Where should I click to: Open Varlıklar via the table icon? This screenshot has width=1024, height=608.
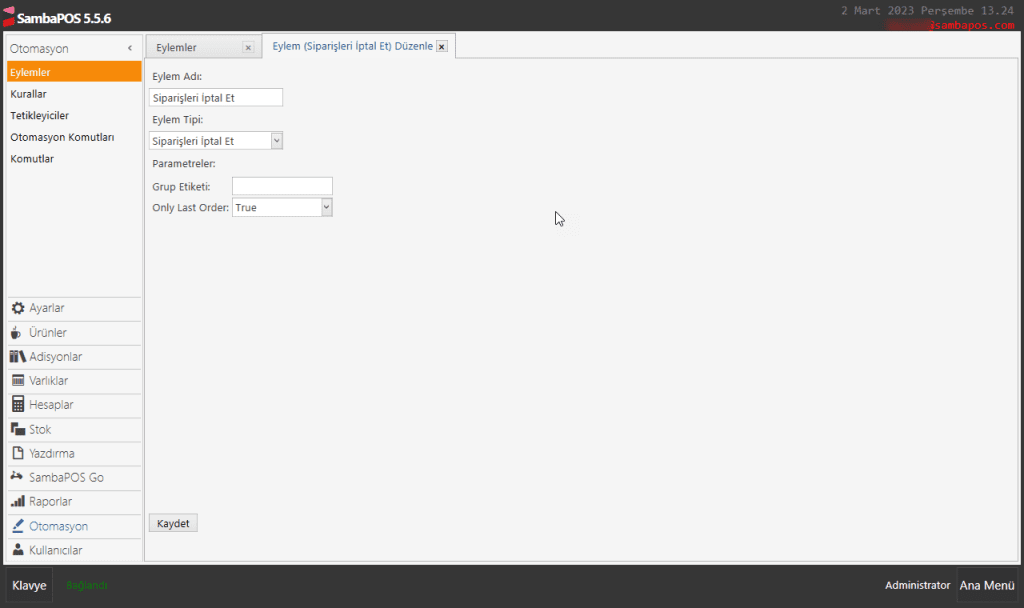tap(18, 381)
